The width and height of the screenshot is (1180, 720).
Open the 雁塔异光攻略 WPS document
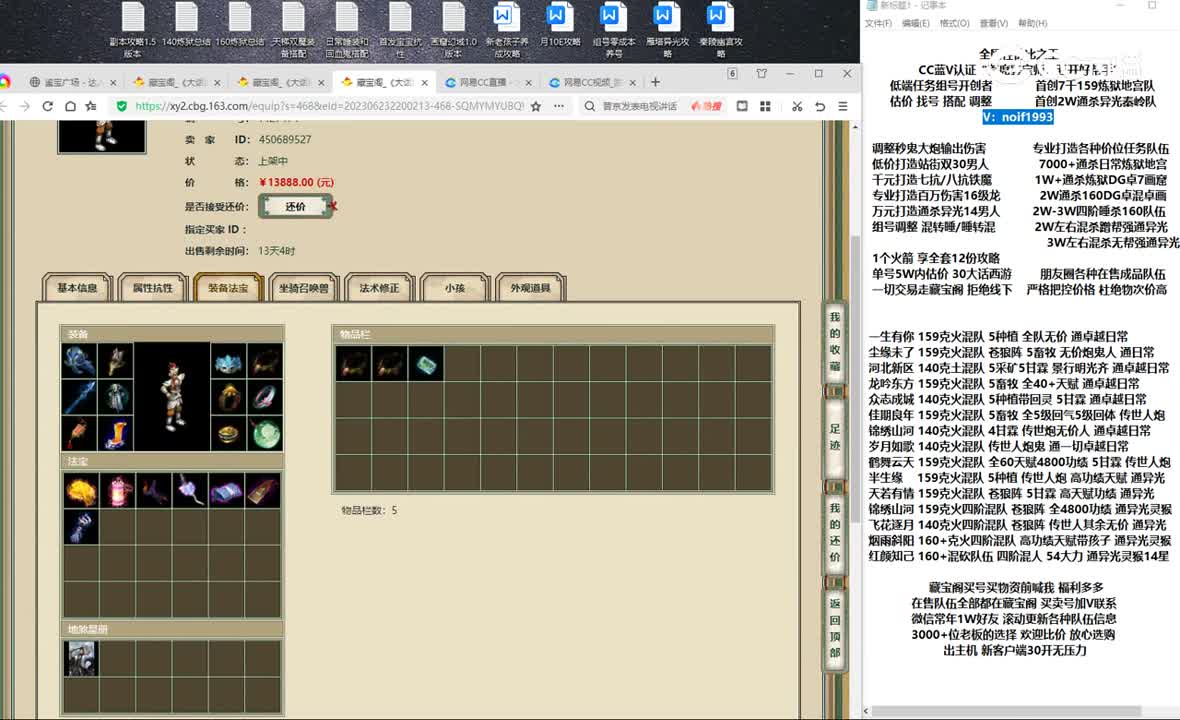click(667, 31)
